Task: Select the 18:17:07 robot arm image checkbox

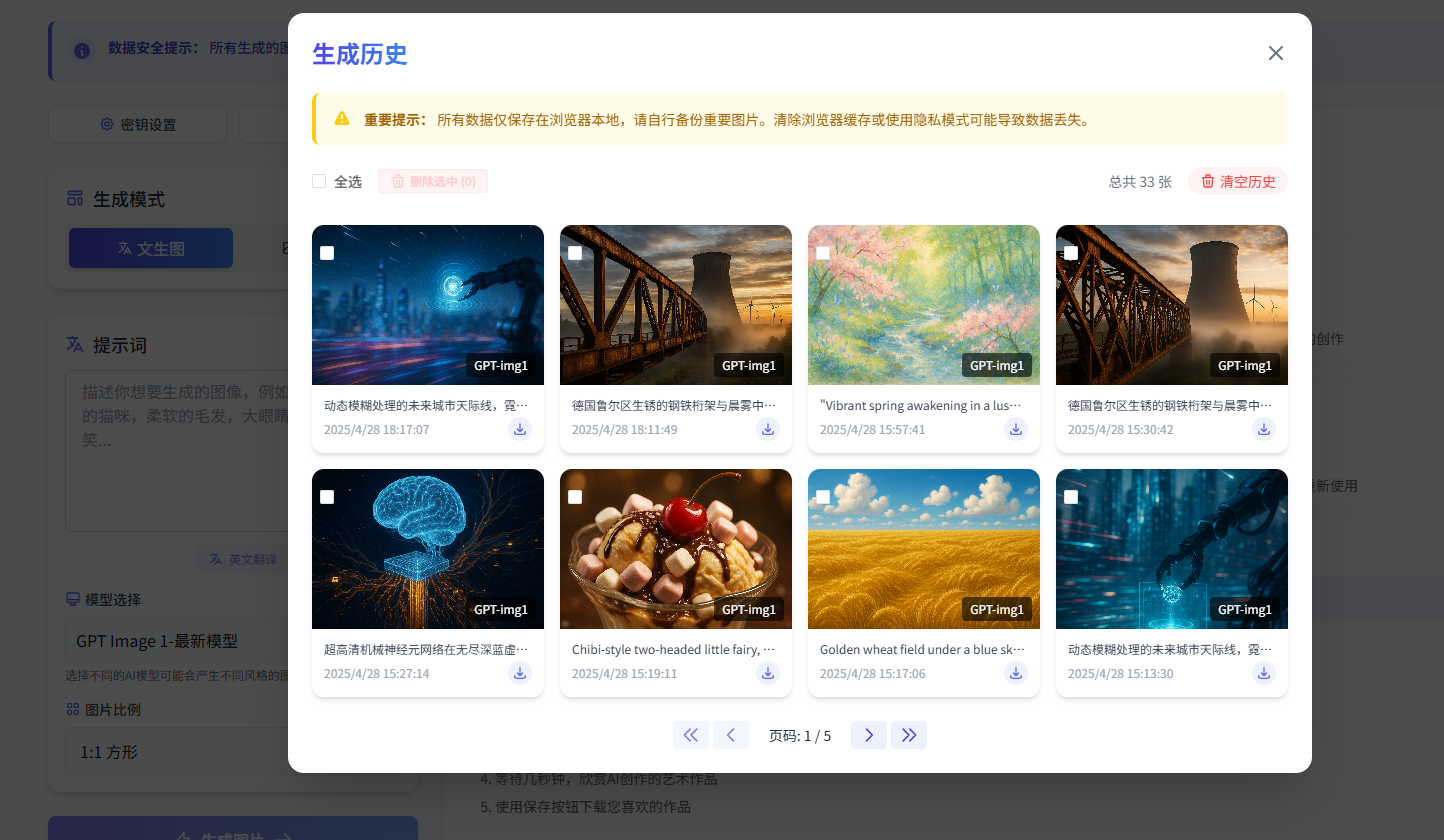Action: [327, 253]
